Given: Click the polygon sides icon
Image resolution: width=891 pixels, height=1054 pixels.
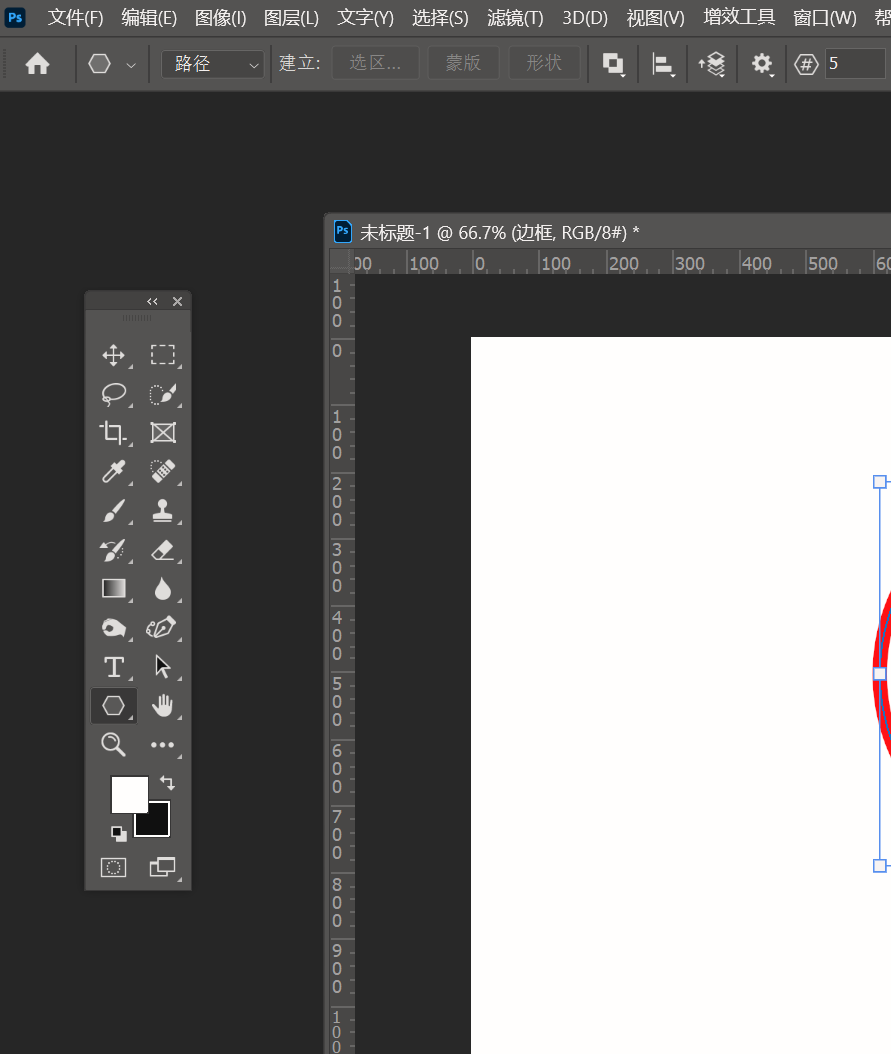Looking at the screenshot, I should click(x=806, y=65).
